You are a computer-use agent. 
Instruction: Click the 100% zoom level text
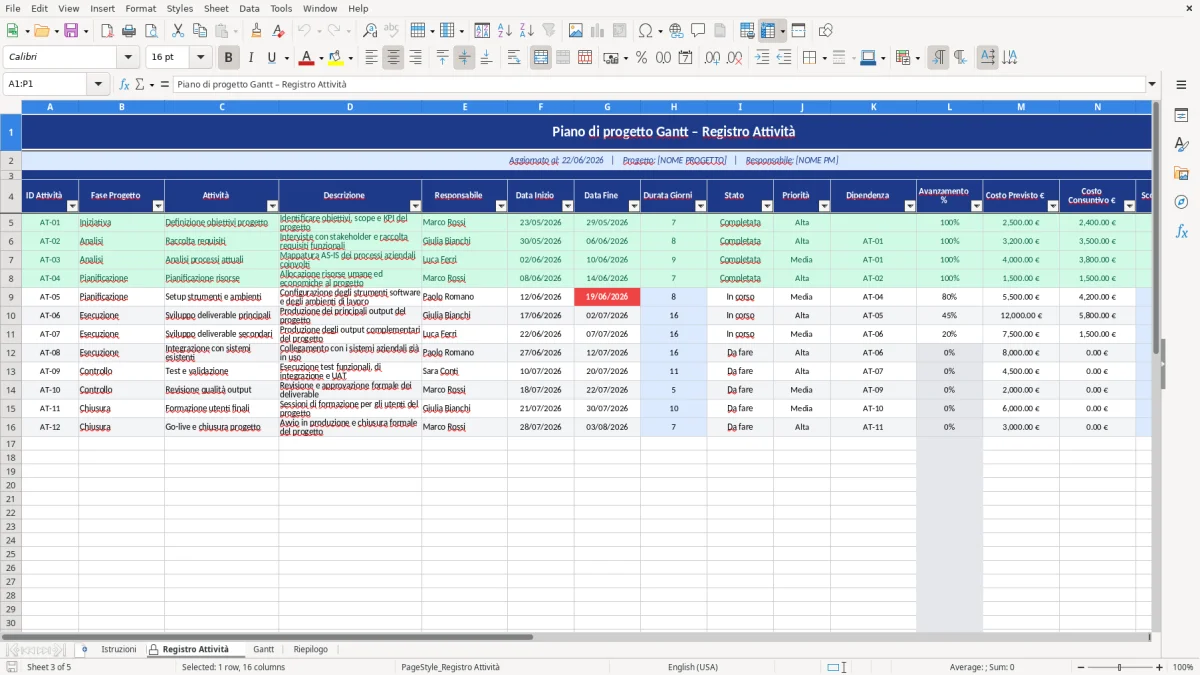click(x=1182, y=667)
